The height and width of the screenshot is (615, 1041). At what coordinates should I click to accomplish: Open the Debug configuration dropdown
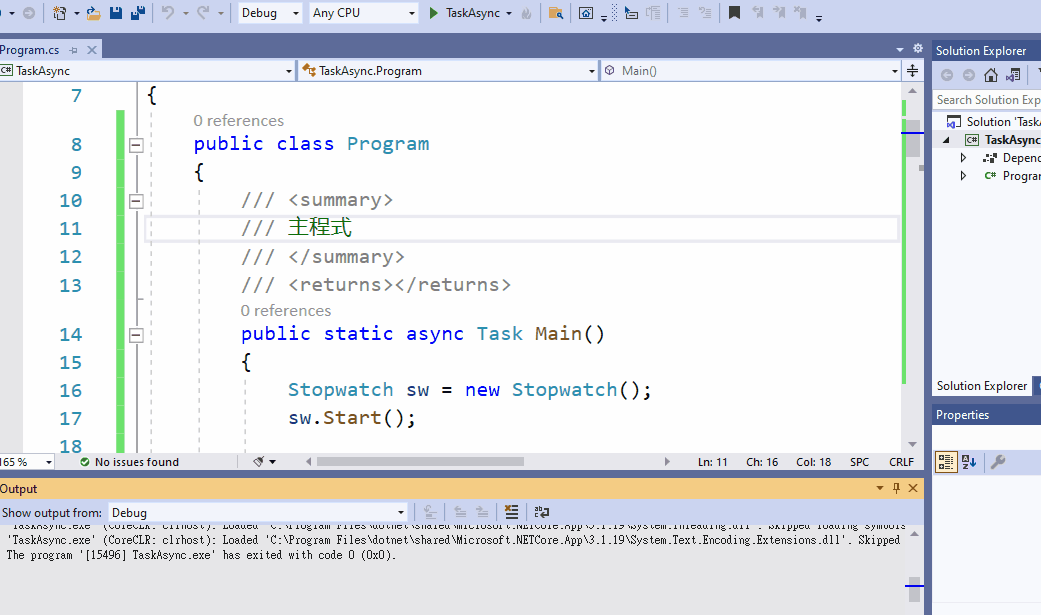point(271,13)
